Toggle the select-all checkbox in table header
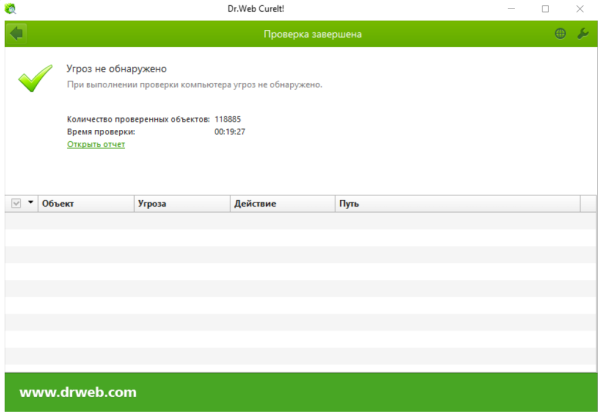This screenshot has width=600, height=413. 16,203
